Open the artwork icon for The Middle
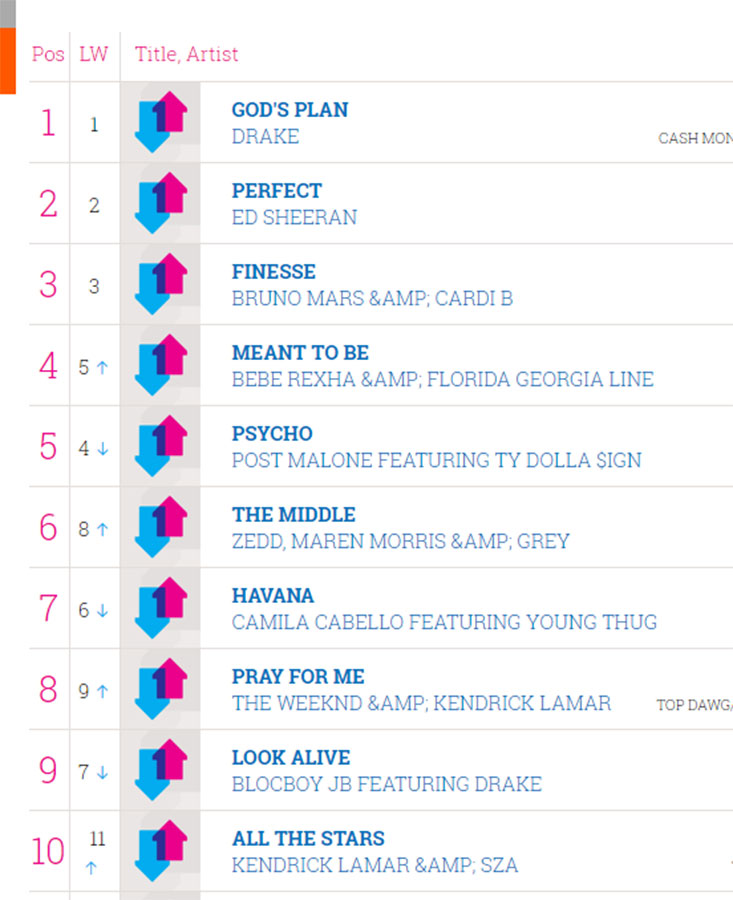The height and width of the screenshot is (900, 733). click(x=161, y=526)
